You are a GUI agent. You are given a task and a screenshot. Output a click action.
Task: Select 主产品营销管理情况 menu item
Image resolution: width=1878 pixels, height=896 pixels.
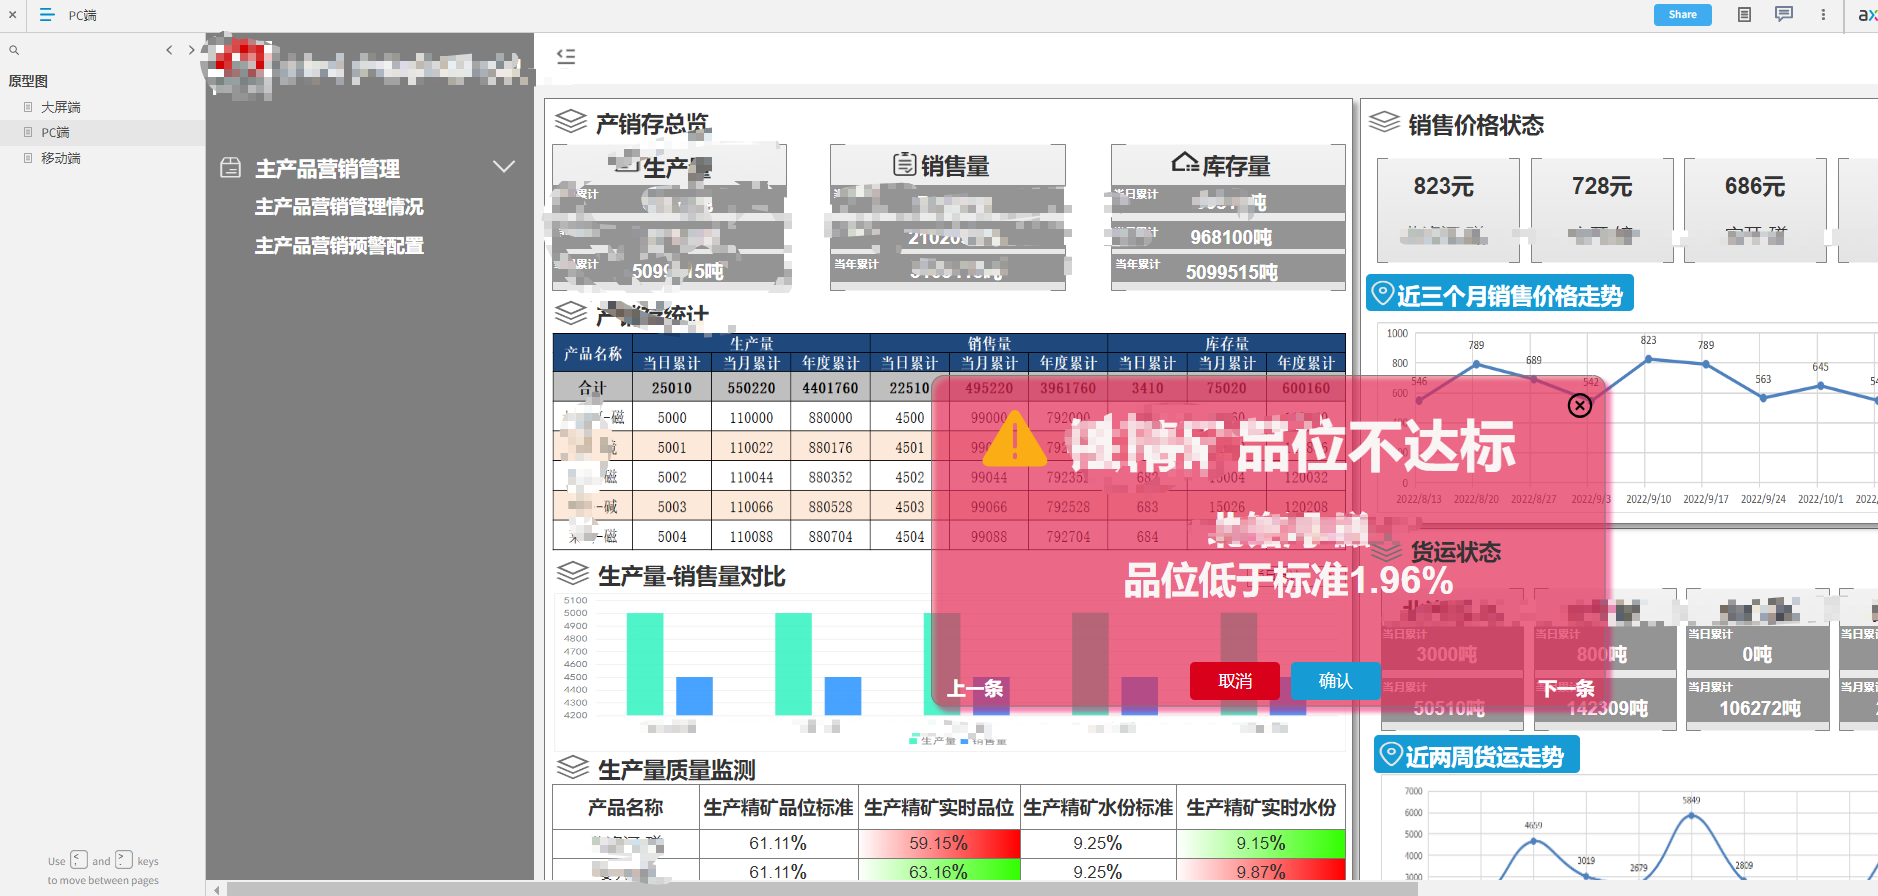coord(339,207)
